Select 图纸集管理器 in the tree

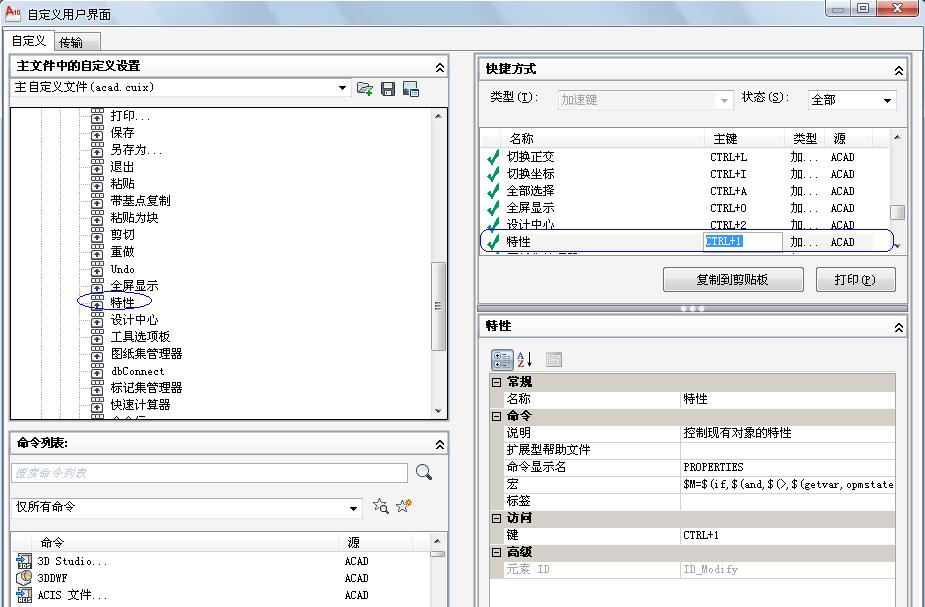coord(146,354)
